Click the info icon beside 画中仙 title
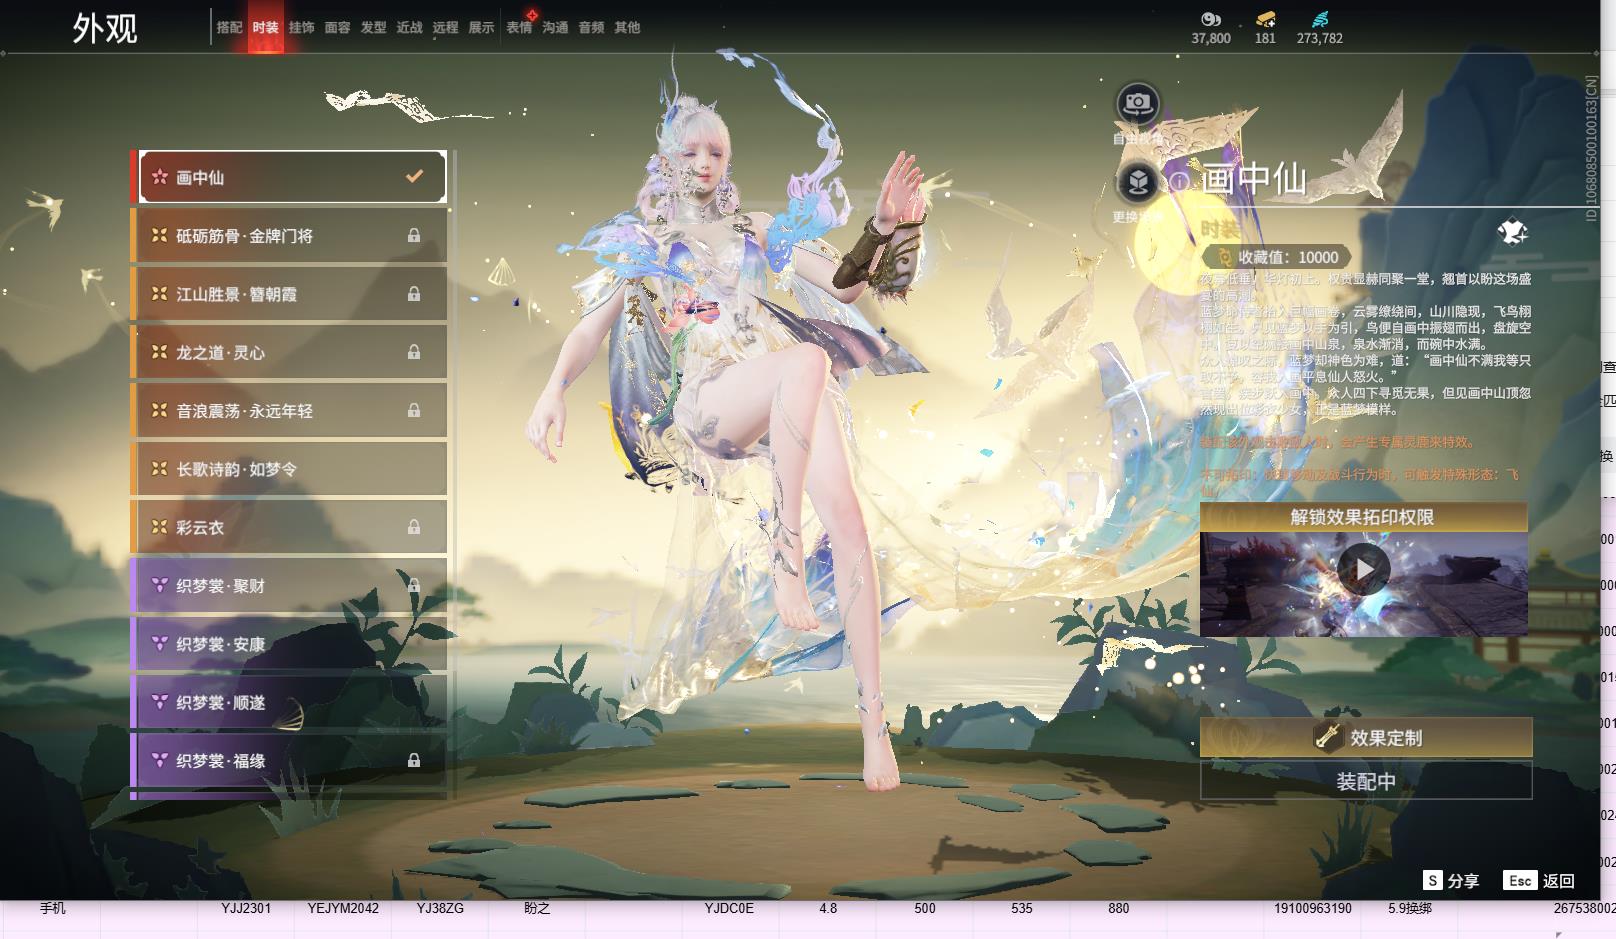The width and height of the screenshot is (1616, 939). pyautogui.click(x=1180, y=181)
